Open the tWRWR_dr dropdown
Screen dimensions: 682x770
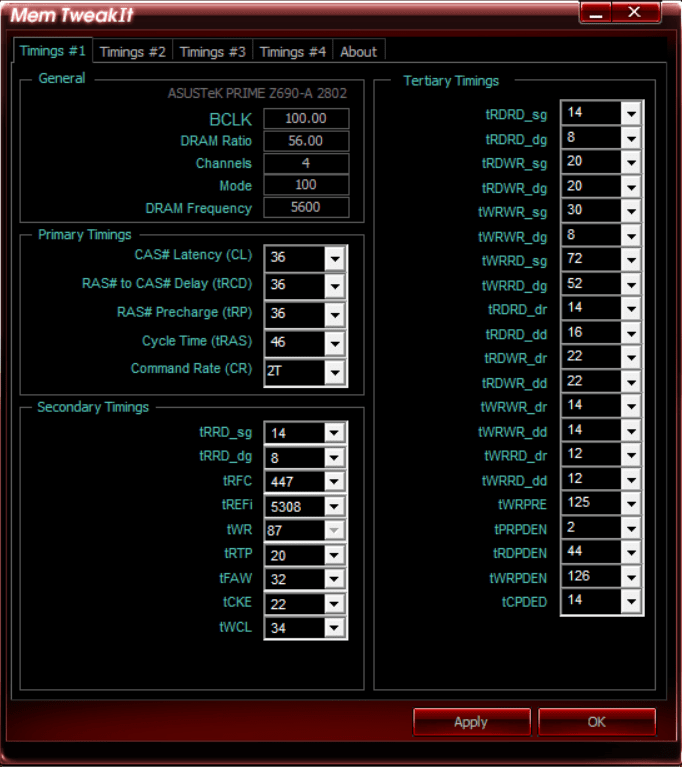point(631,407)
